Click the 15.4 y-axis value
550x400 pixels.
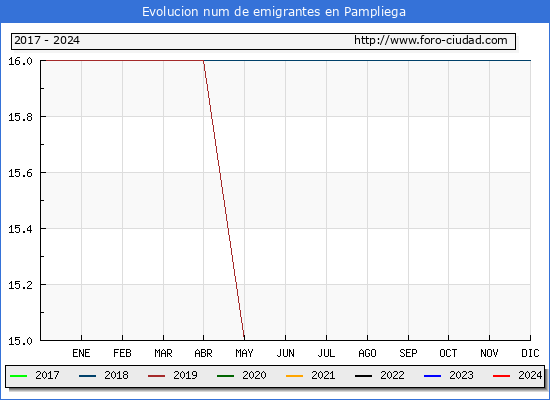20,229
